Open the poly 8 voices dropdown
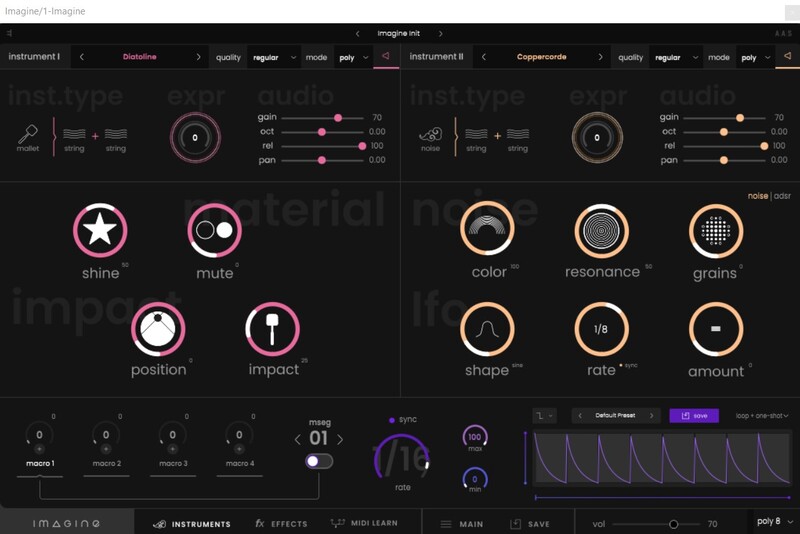Image resolution: width=800 pixels, height=534 pixels. click(774, 521)
